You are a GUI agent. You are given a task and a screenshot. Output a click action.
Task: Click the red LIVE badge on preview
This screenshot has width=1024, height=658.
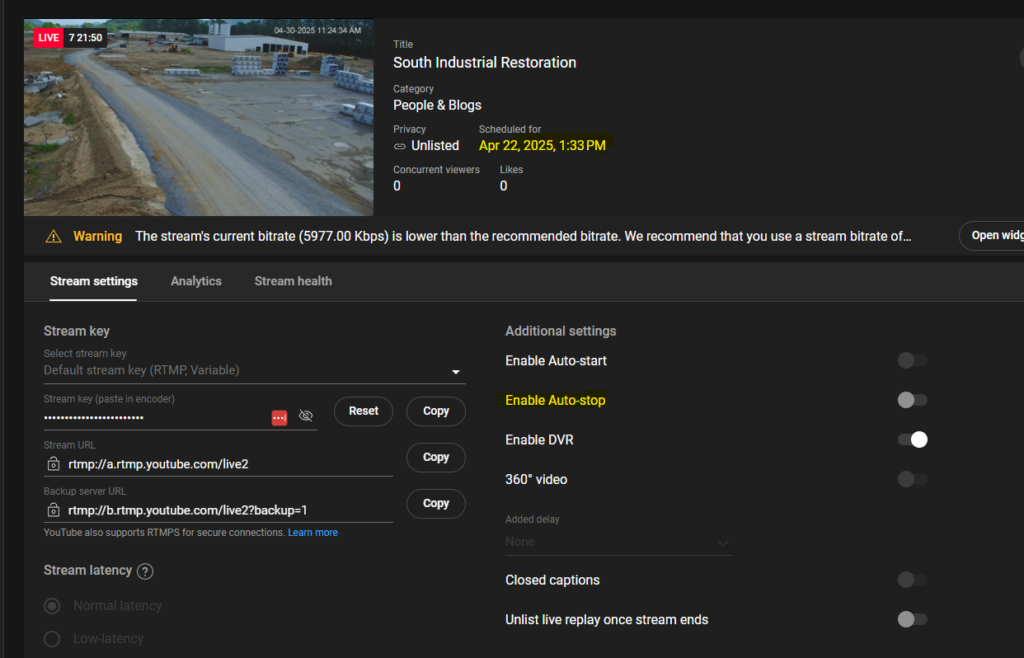click(48, 37)
